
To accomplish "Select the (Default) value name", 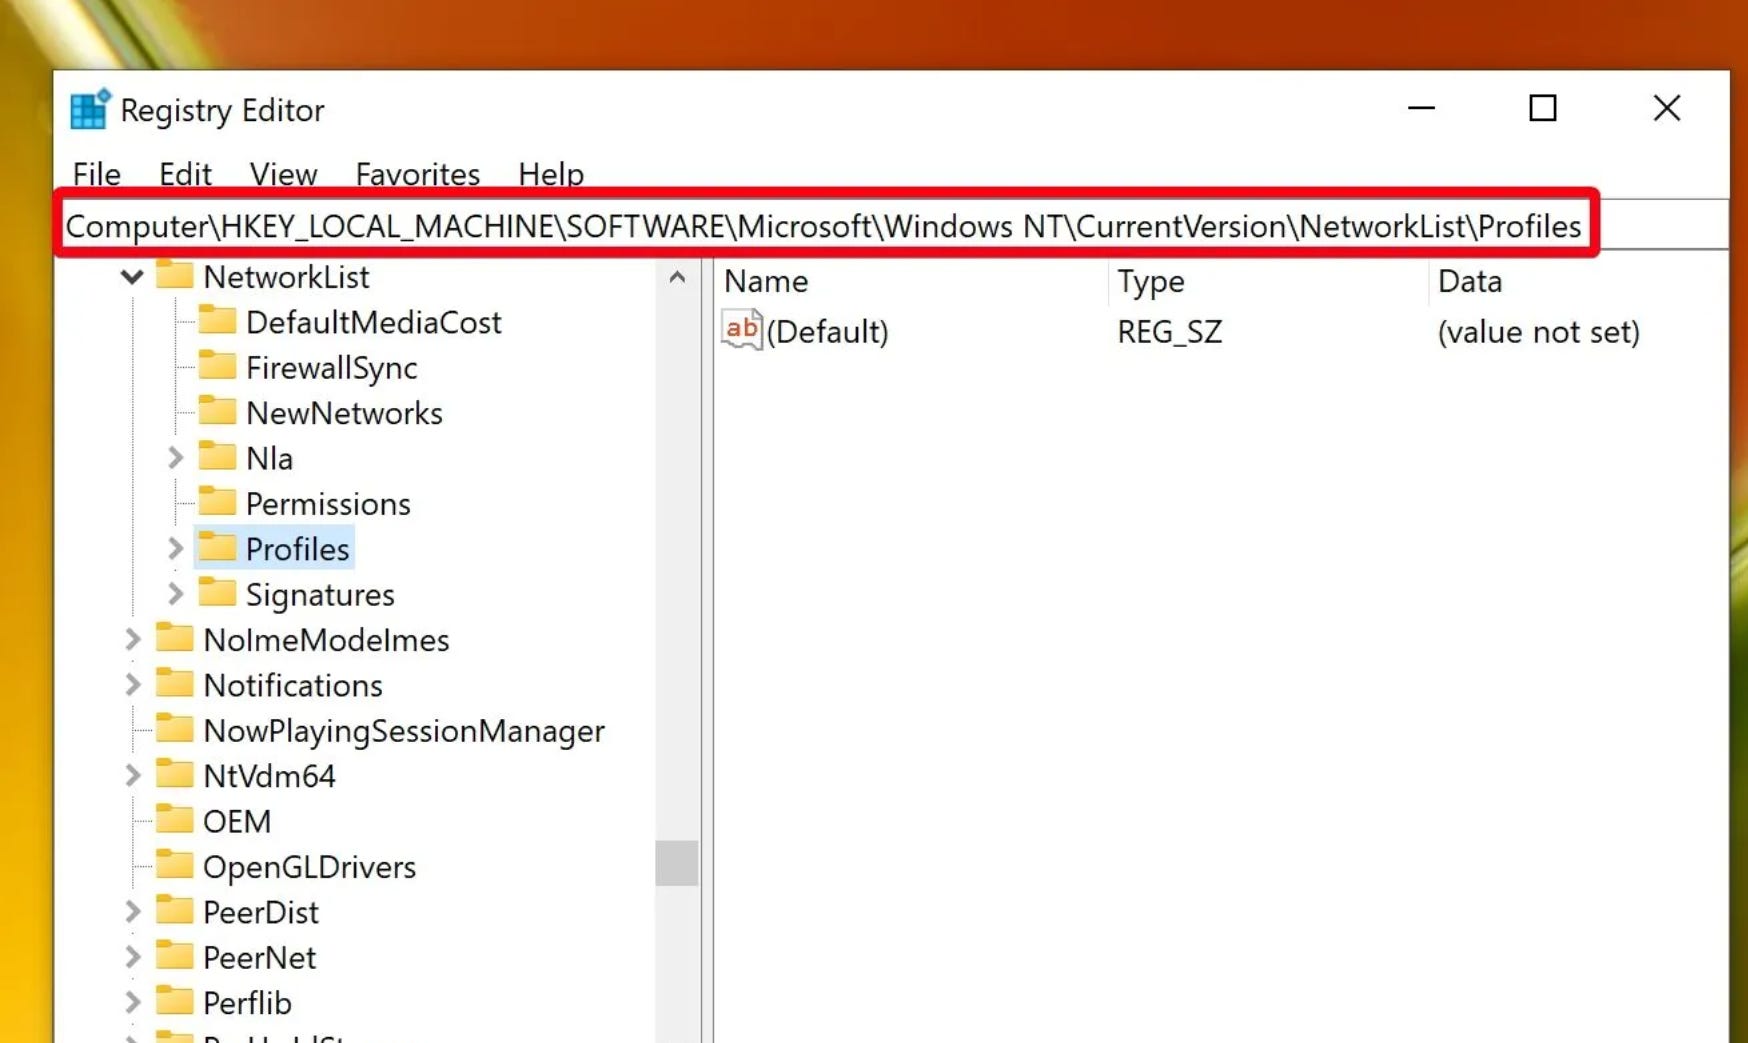I will (x=827, y=332).
